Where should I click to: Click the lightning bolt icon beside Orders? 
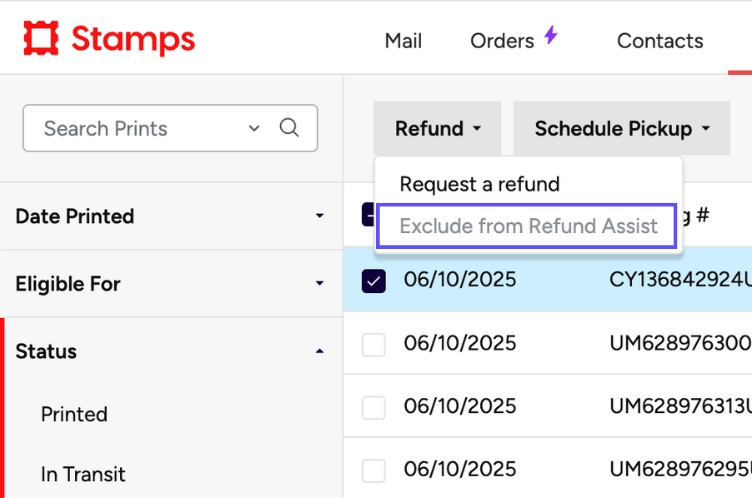(x=551, y=37)
